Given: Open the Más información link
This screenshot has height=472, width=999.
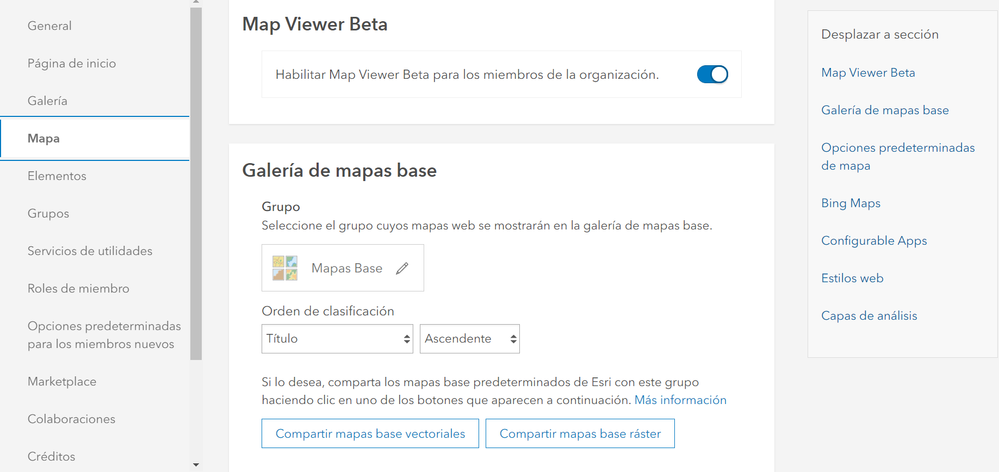Looking at the screenshot, I should click(680, 400).
